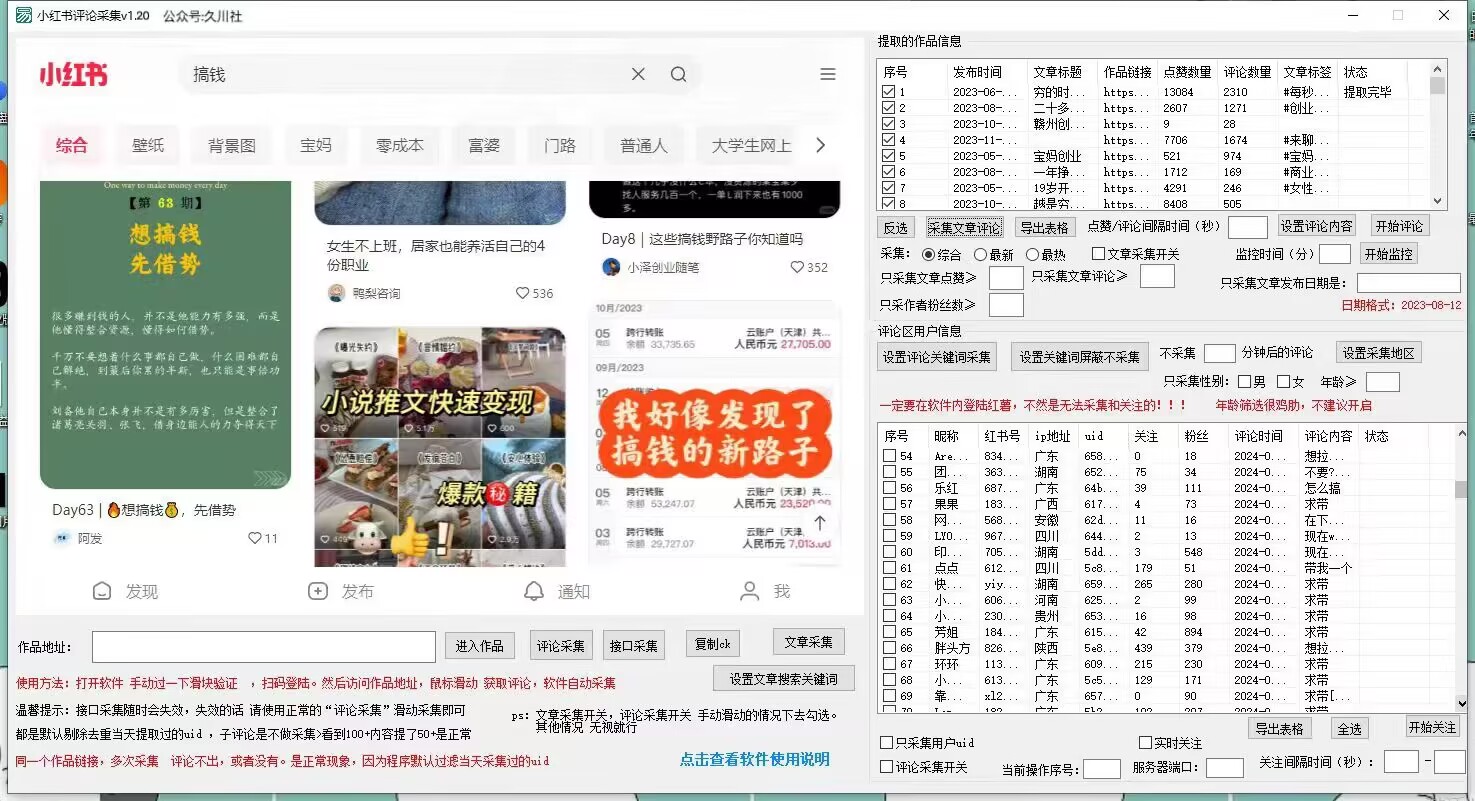Sort works table by 点赞数量 column header
Screen dimensions: 1475x801
(1187, 72)
